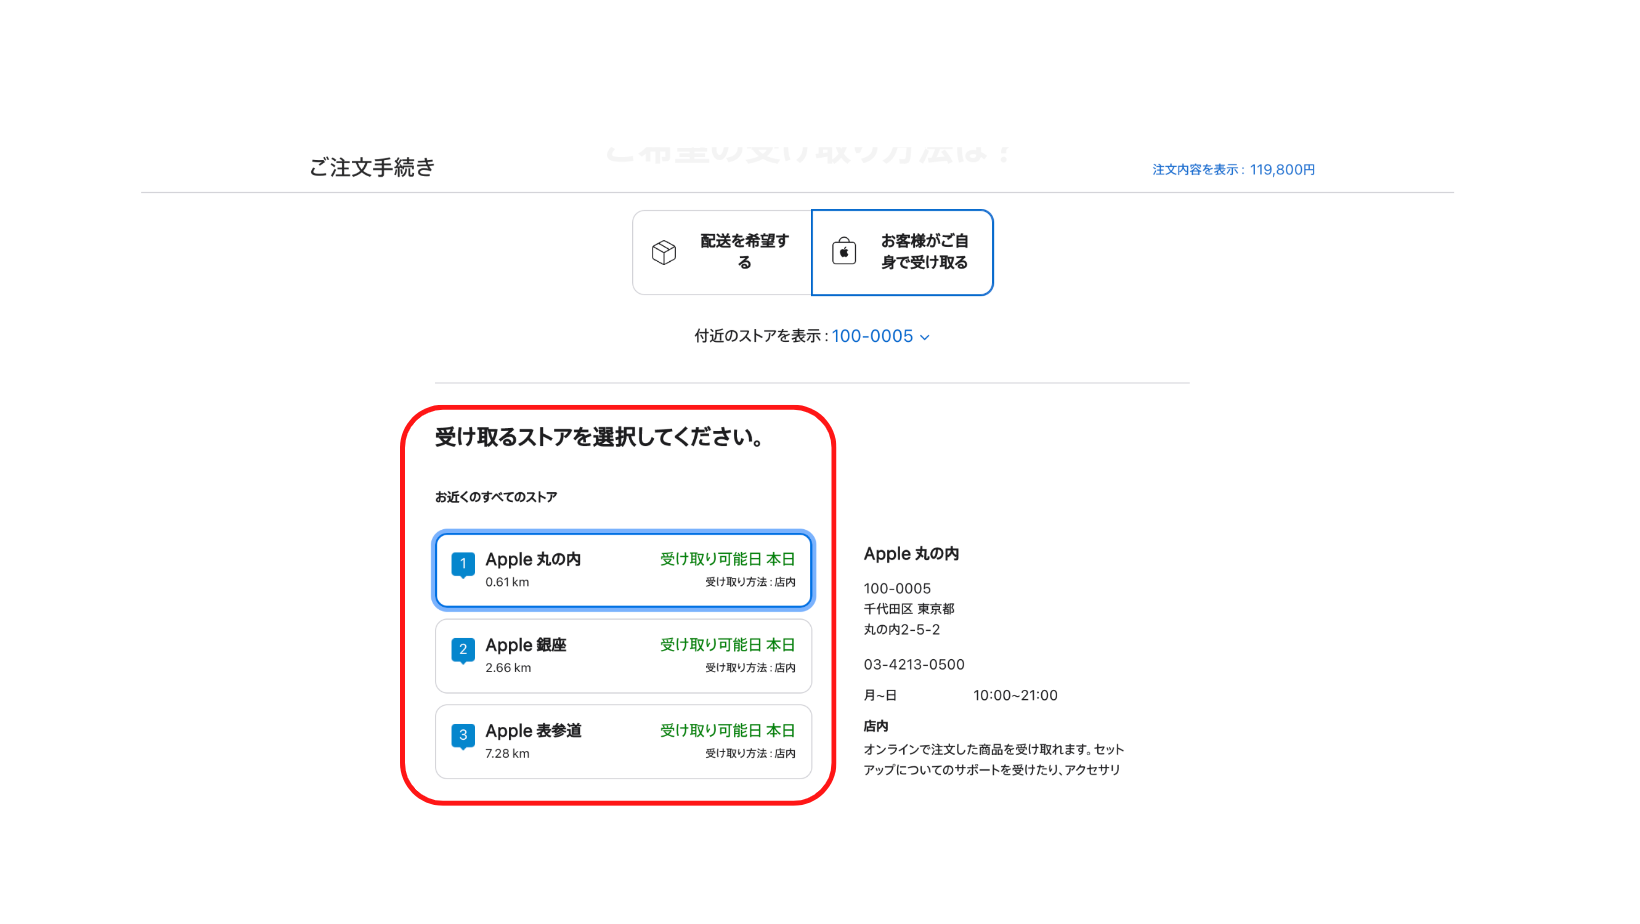The image size is (1640, 924).
Task: Click the ご注文手続き heading
Action: (372, 168)
